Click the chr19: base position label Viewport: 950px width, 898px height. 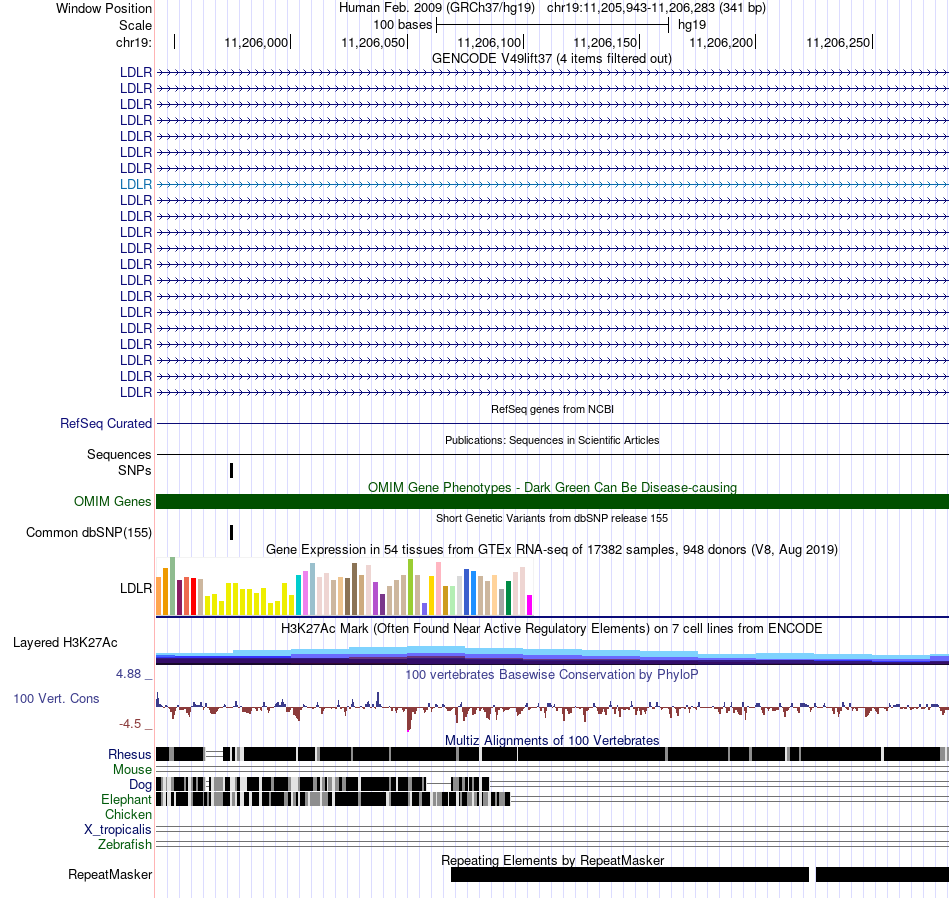click(134, 42)
